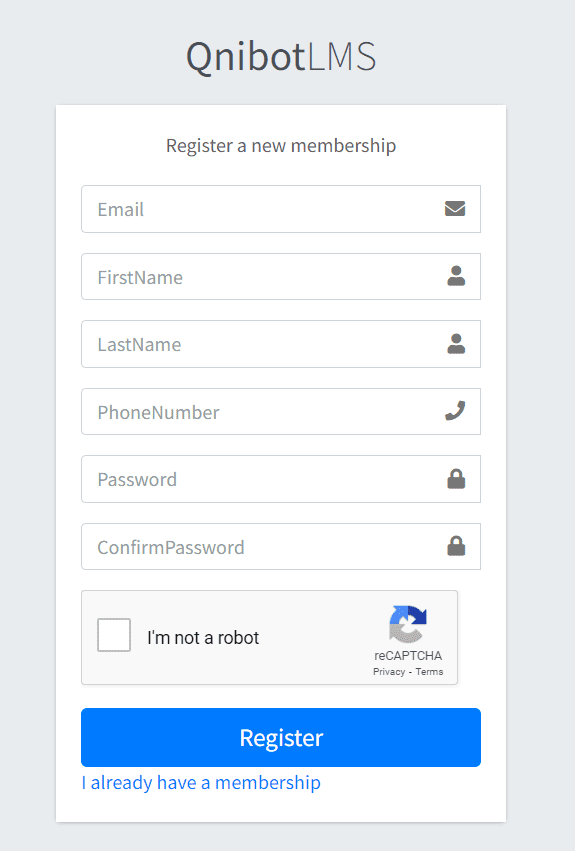Click the padlock icon in Password field

[456, 479]
